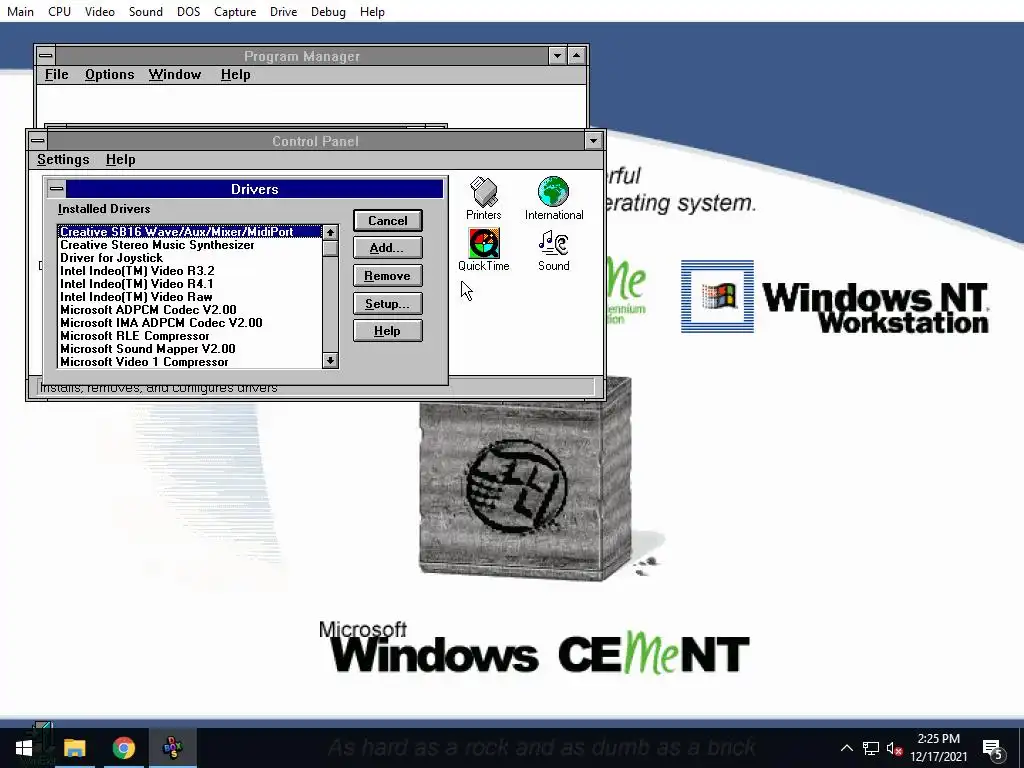Open the network icon in system tray

[871, 748]
